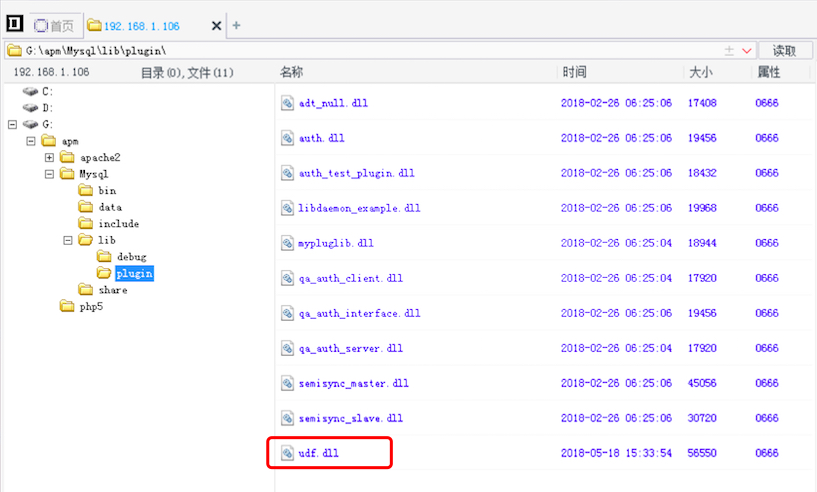Viewport: 817px width, 492px height.
Task: Select the C: drive
Action: pyautogui.click(x=38, y=92)
